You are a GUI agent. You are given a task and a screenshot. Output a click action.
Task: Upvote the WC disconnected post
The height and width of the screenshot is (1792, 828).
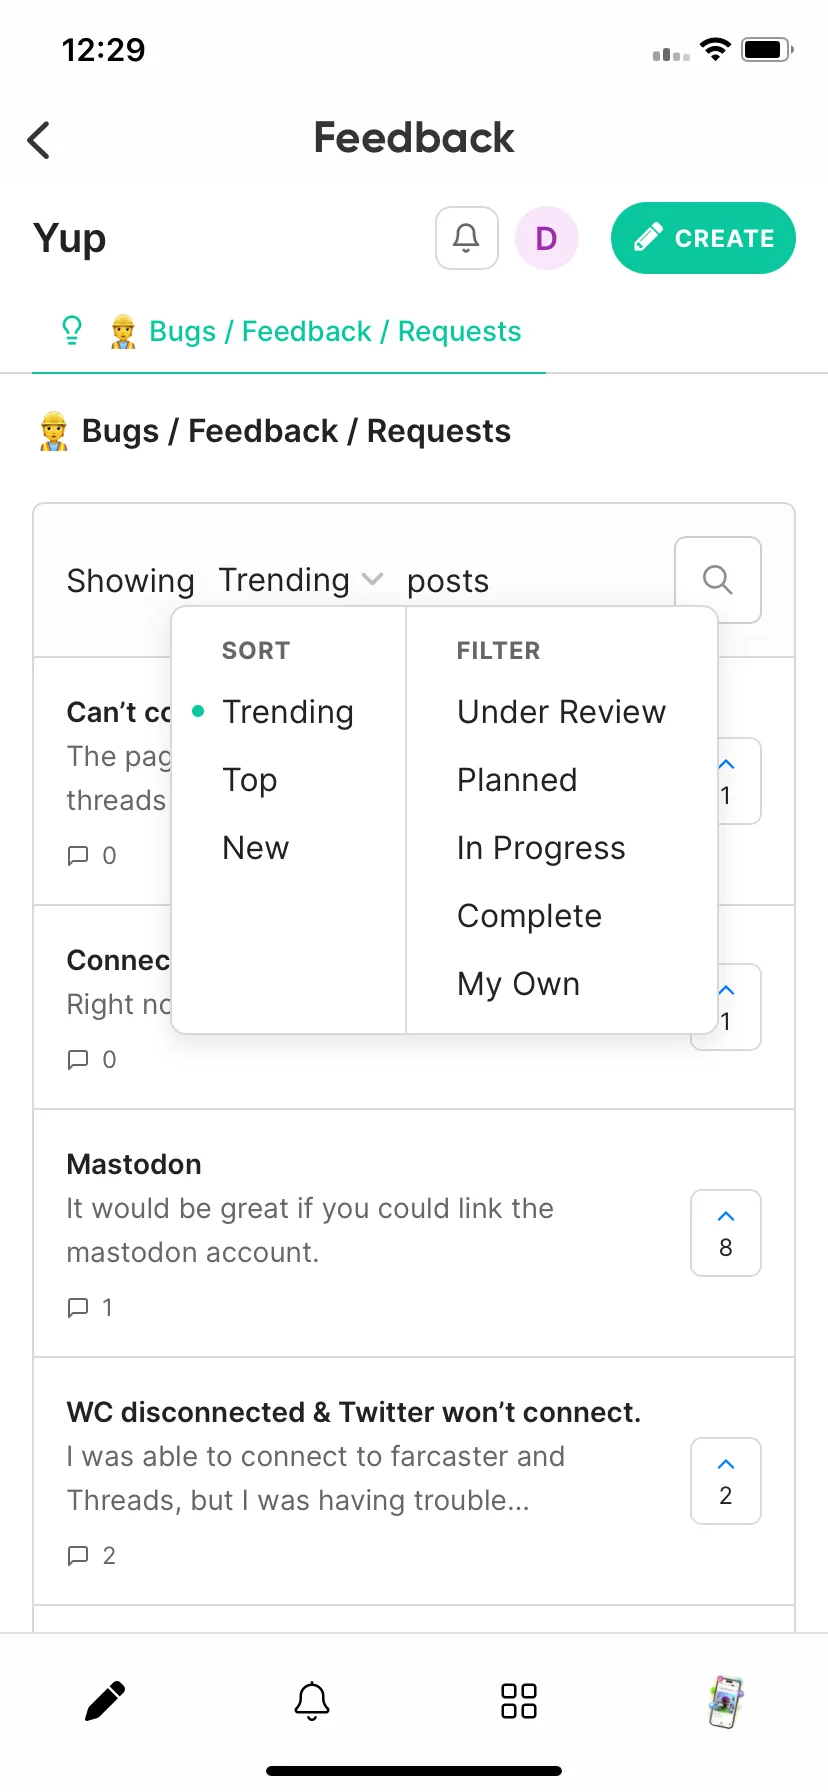click(726, 1481)
